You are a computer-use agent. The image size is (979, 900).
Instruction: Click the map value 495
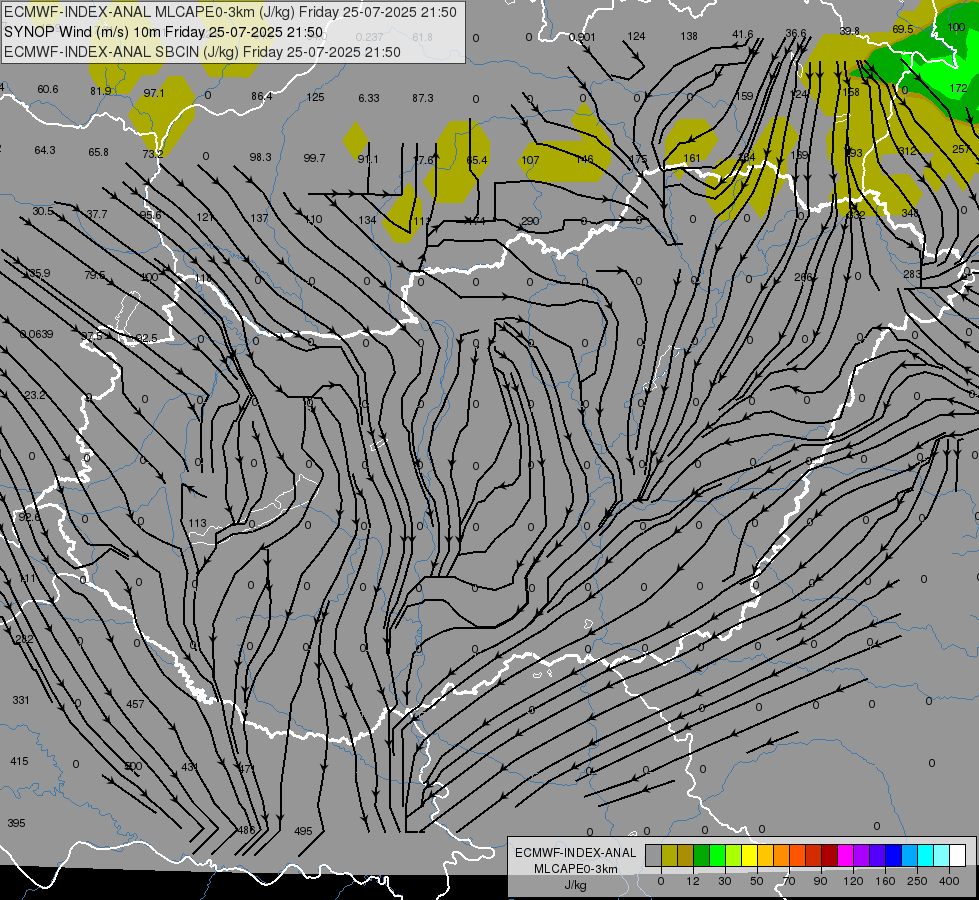click(303, 831)
